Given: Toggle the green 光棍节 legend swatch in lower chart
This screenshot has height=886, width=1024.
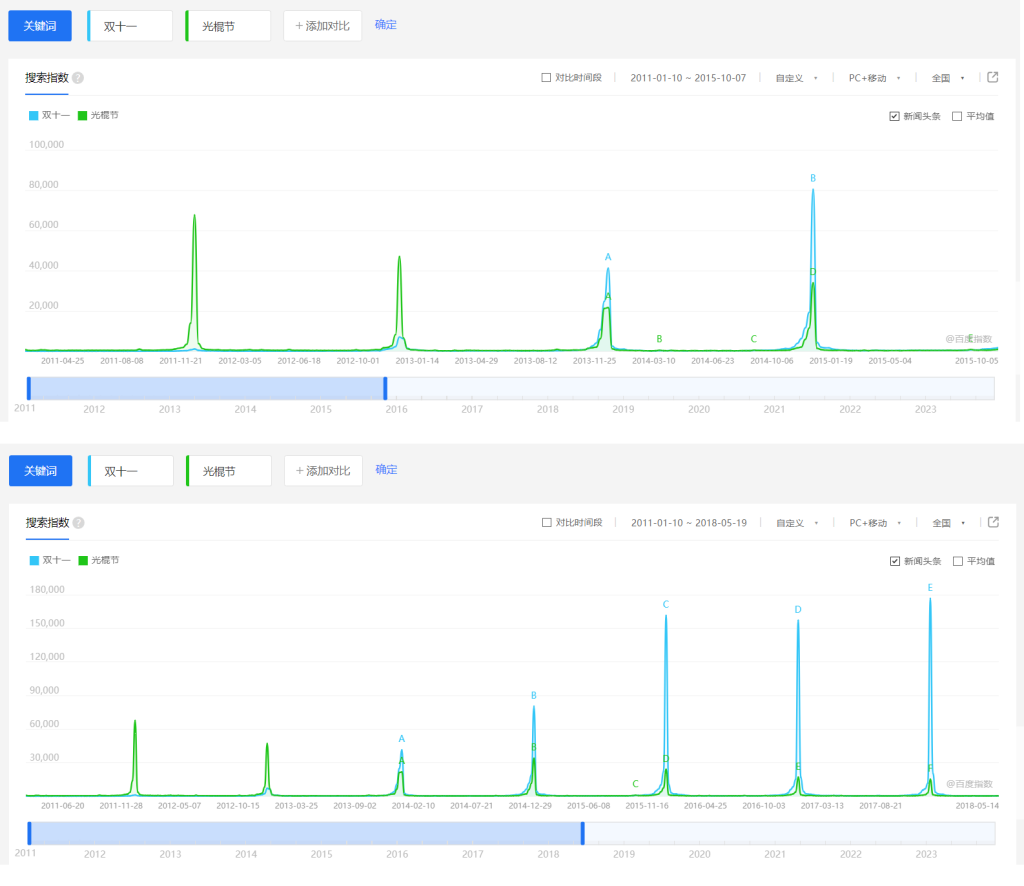Looking at the screenshot, I should pos(83,561).
